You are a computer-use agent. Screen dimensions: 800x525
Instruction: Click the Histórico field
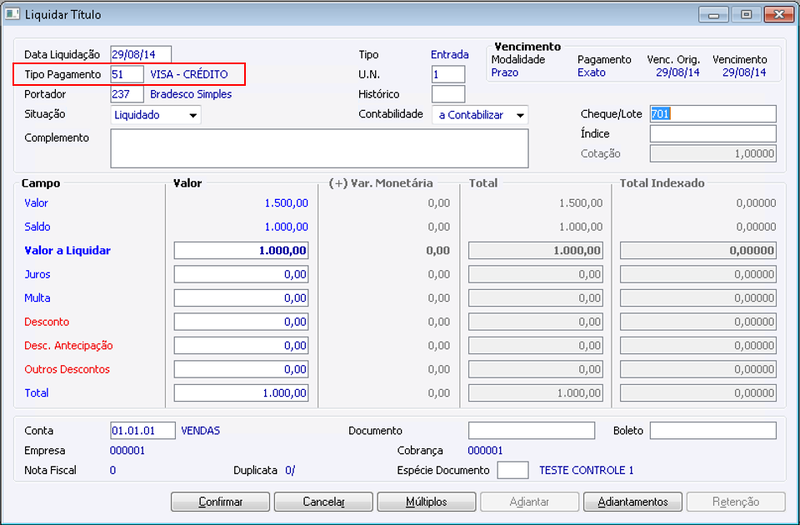pyautogui.click(x=448, y=94)
